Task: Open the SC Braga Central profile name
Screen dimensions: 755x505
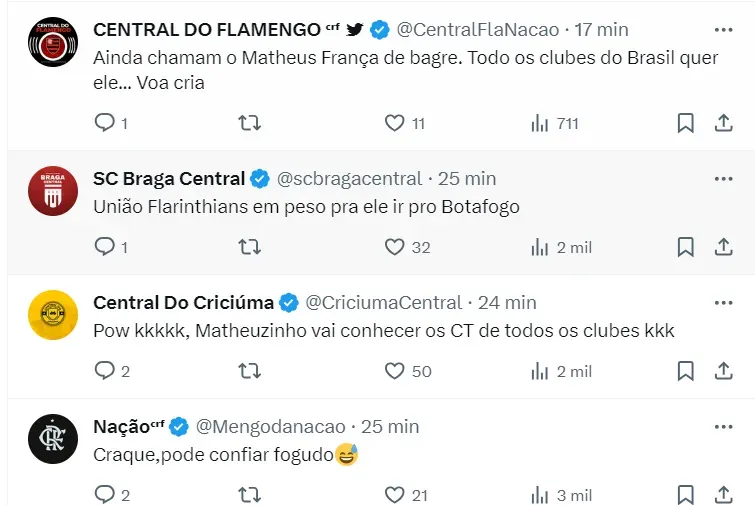Action: [169, 179]
